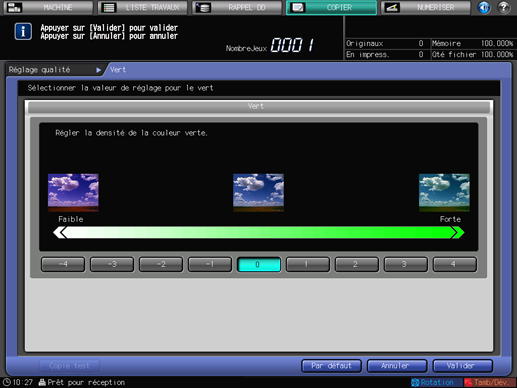The image size is (517, 388).
Task: Go back to Réglage qualité breadcrumb
Action: point(39,70)
